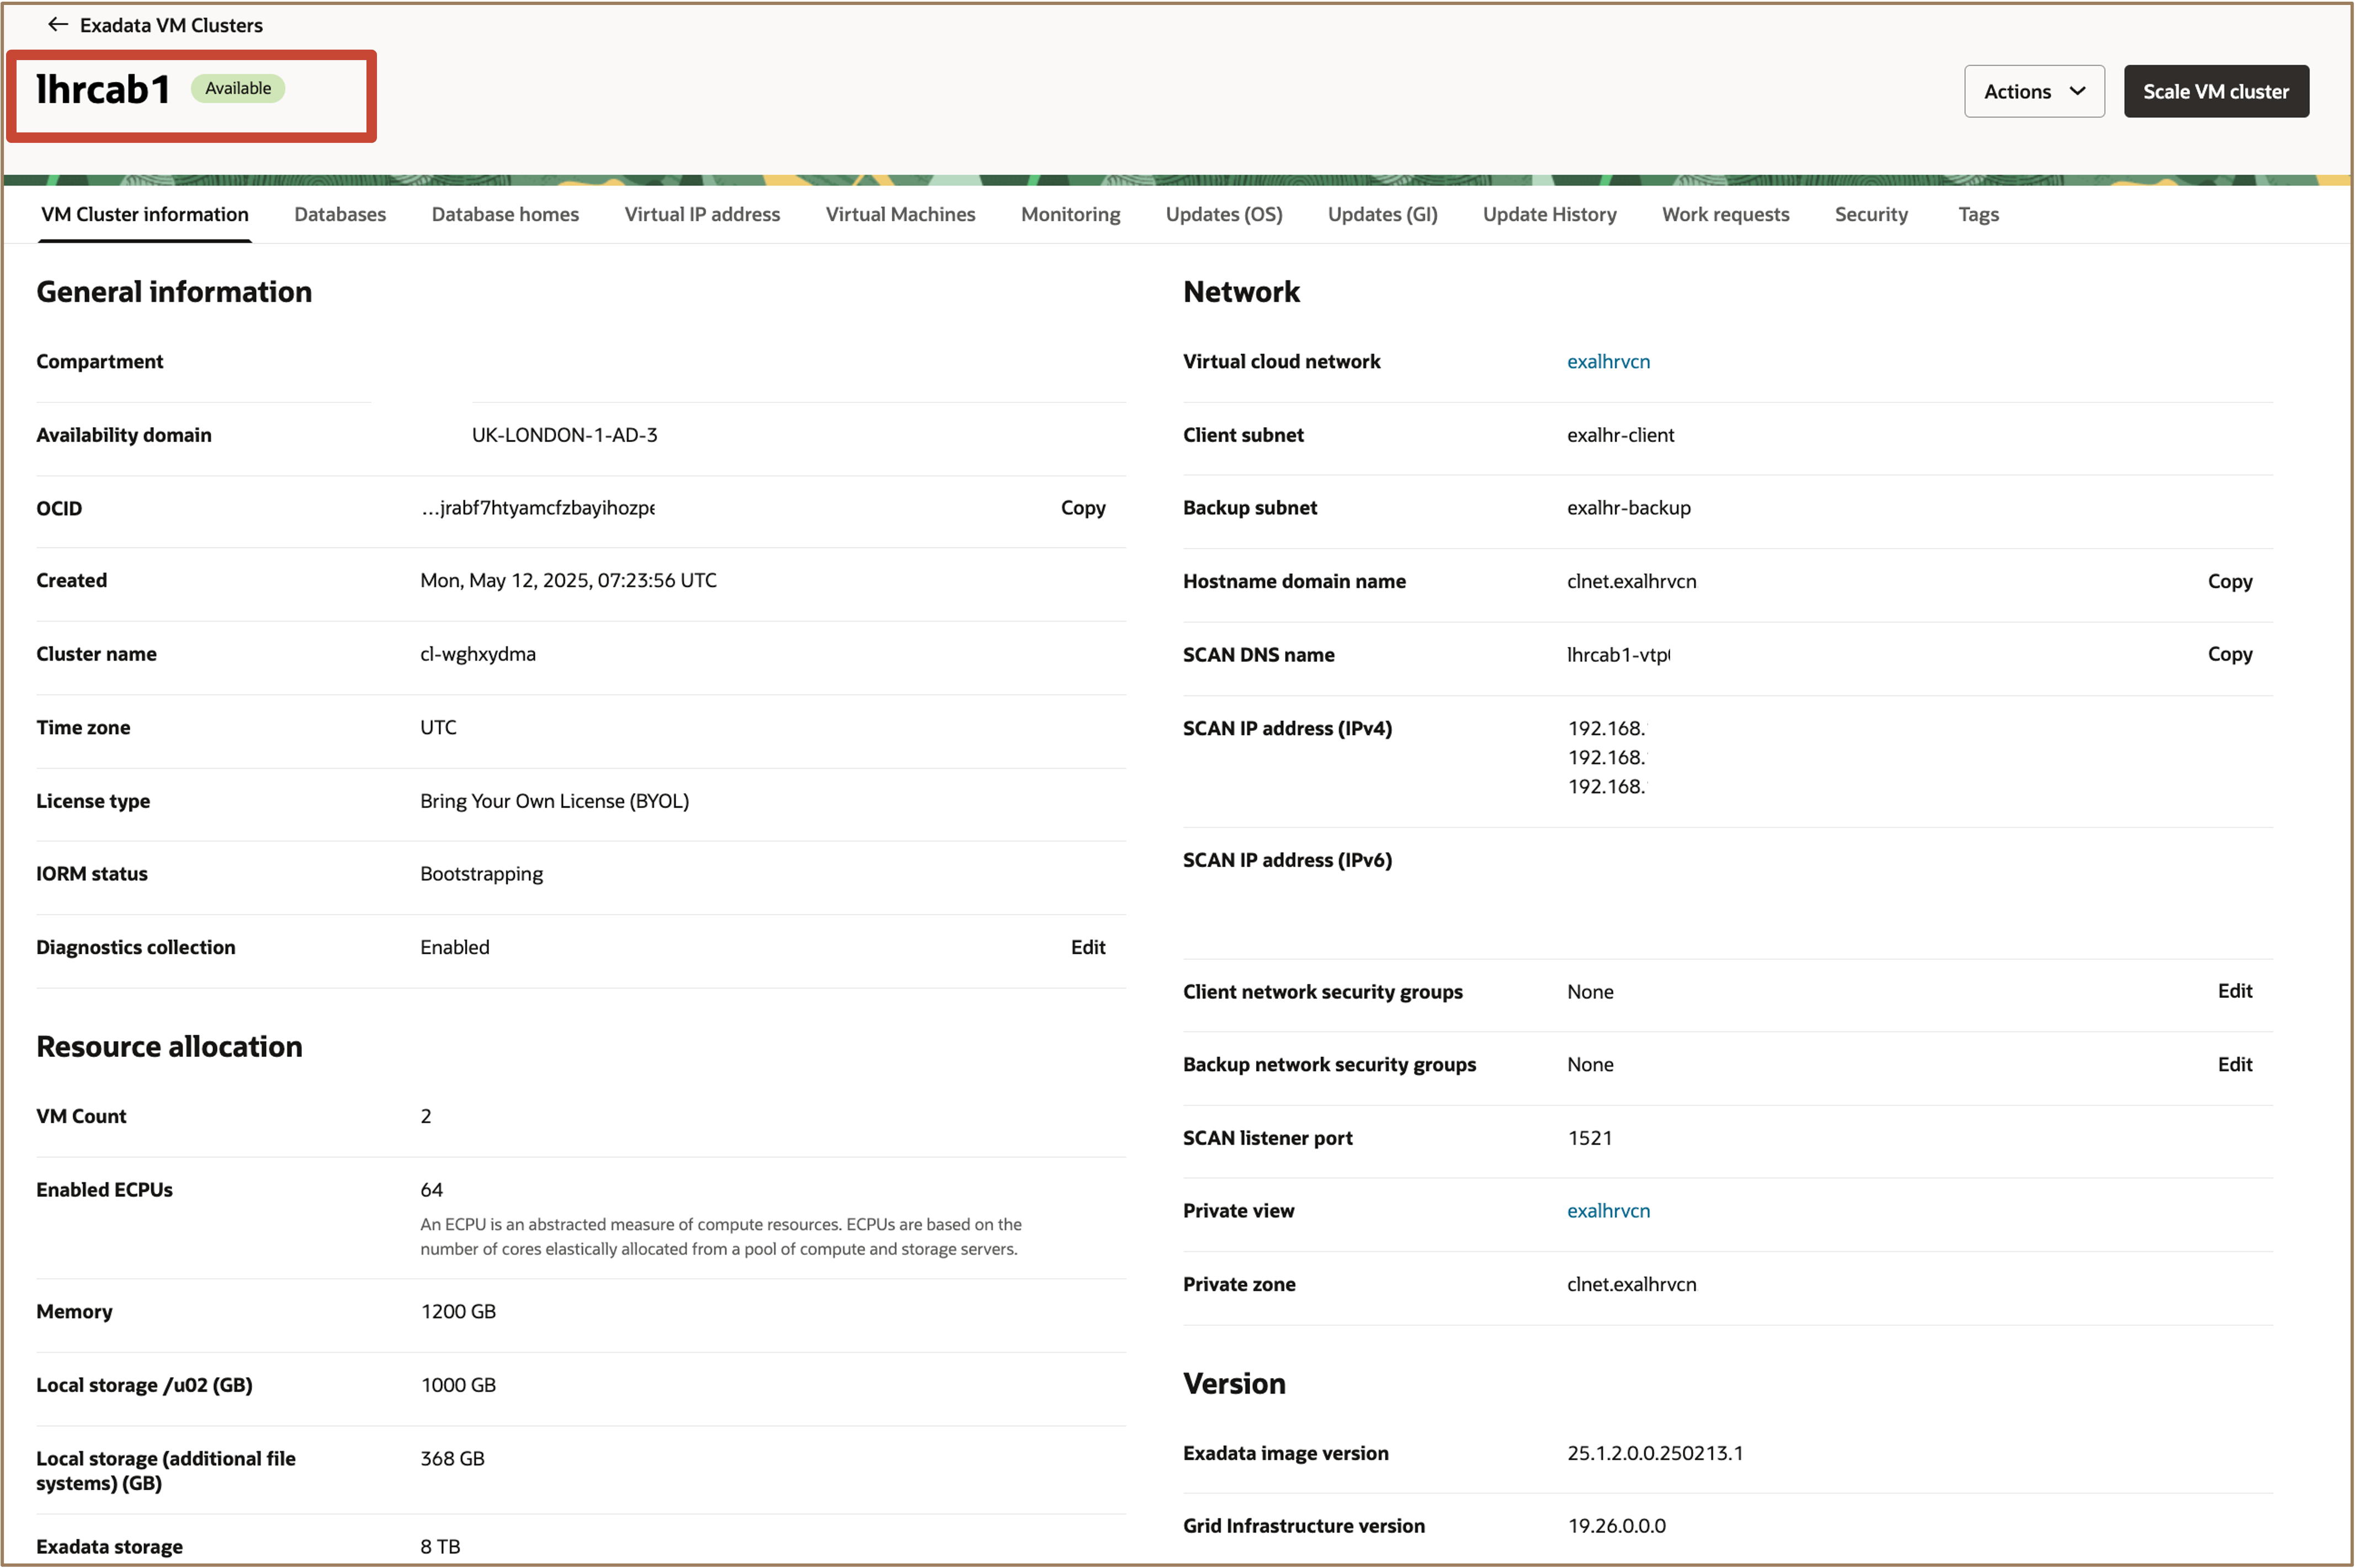This screenshot has height=1568, width=2355.
Task: Open the exalhrvcn virtual cloud network link
Action: (1608, 361)
